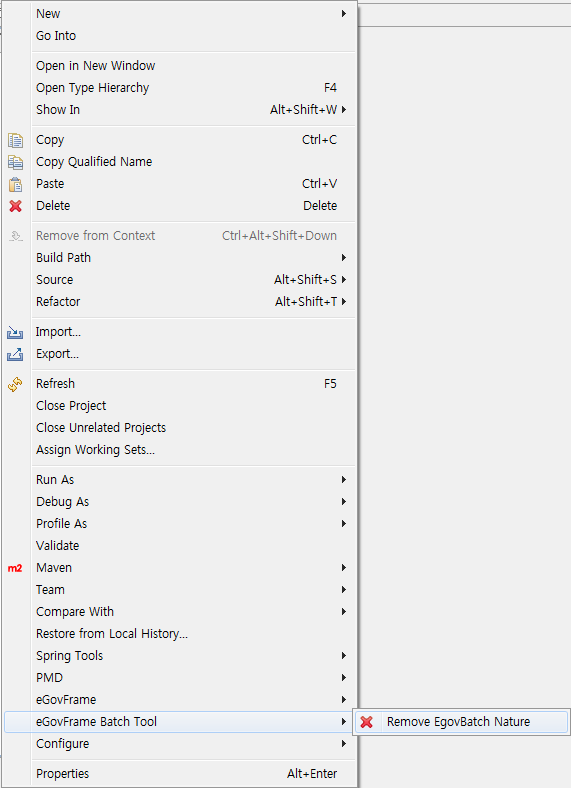
Task: Click the yellow Refresh arrows icon
Action: pos(15,384)
